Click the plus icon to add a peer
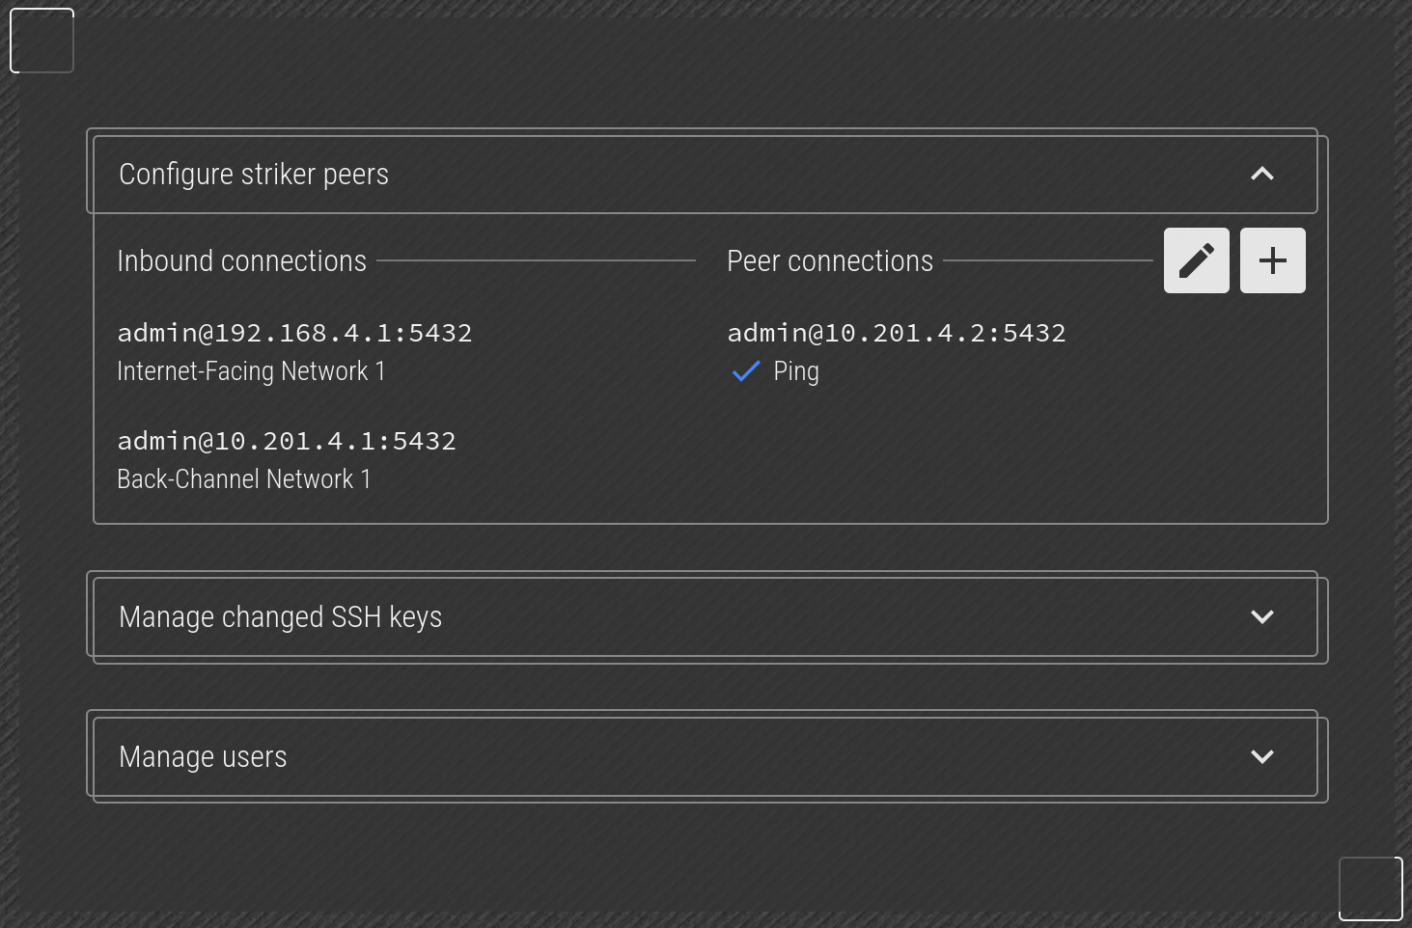 click(x=1272, y=260)
